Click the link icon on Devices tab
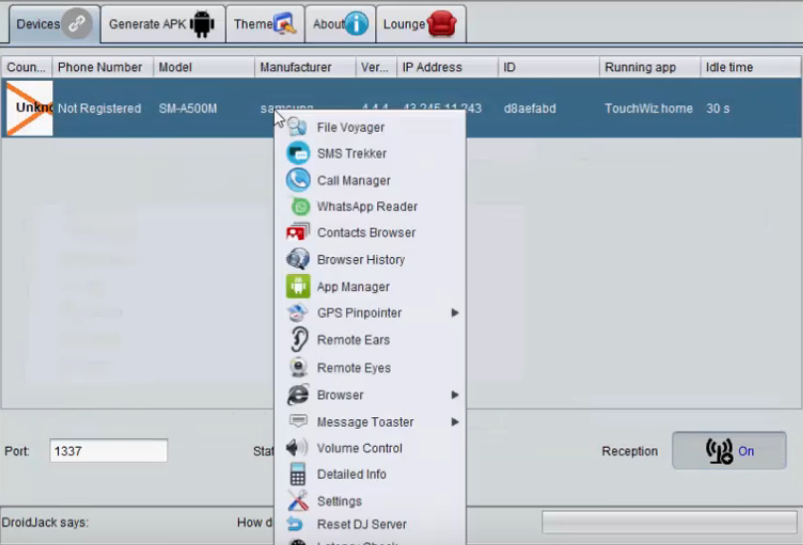Image resolution: width=803 pixels, height=545 pixels. [x=77, y=24]
